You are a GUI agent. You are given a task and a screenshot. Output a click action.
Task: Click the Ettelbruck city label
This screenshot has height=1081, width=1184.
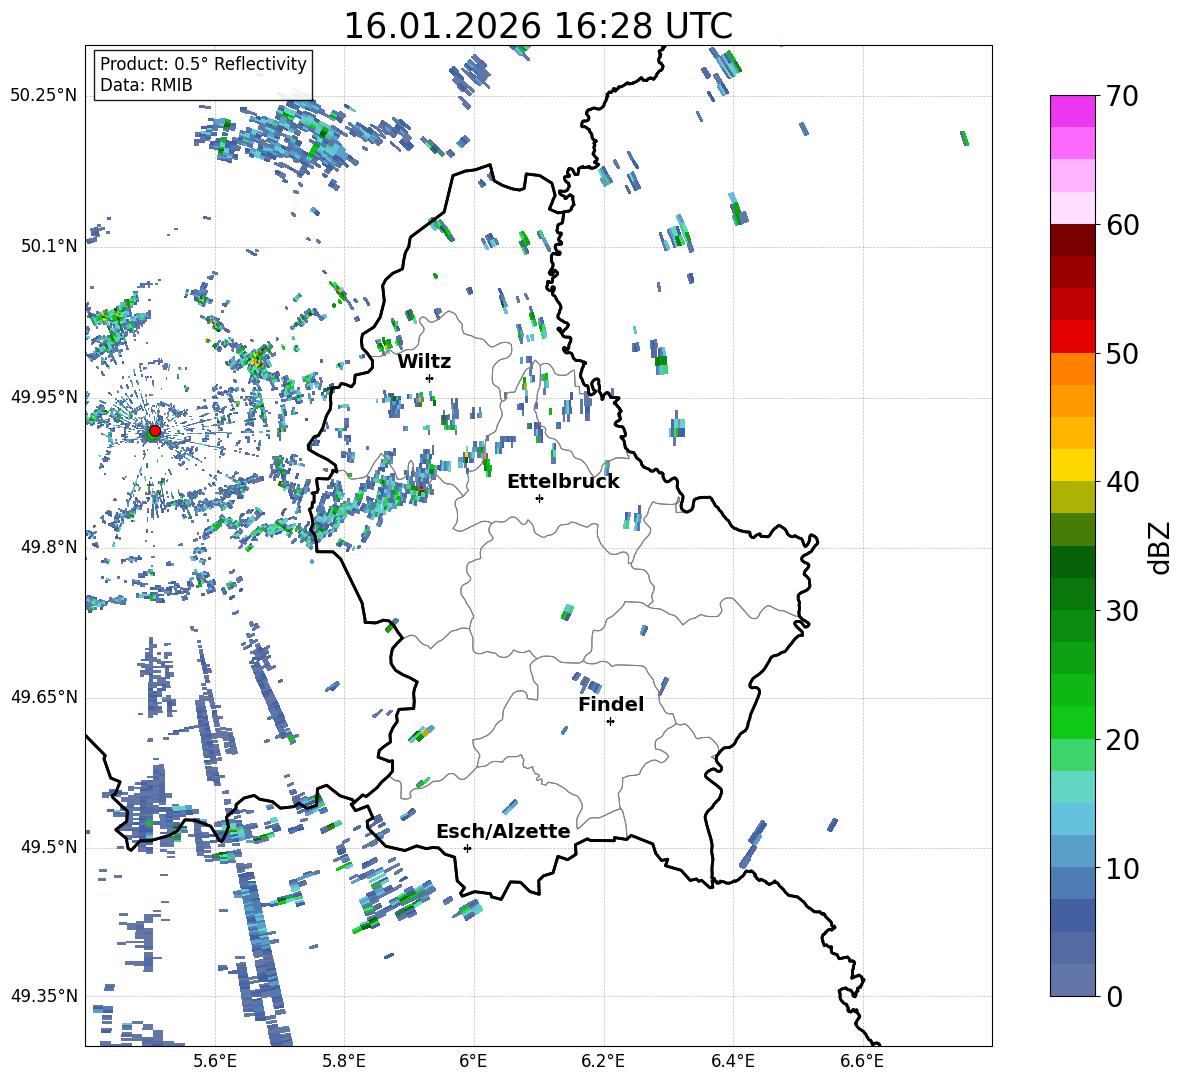click(x=563, y=482)
